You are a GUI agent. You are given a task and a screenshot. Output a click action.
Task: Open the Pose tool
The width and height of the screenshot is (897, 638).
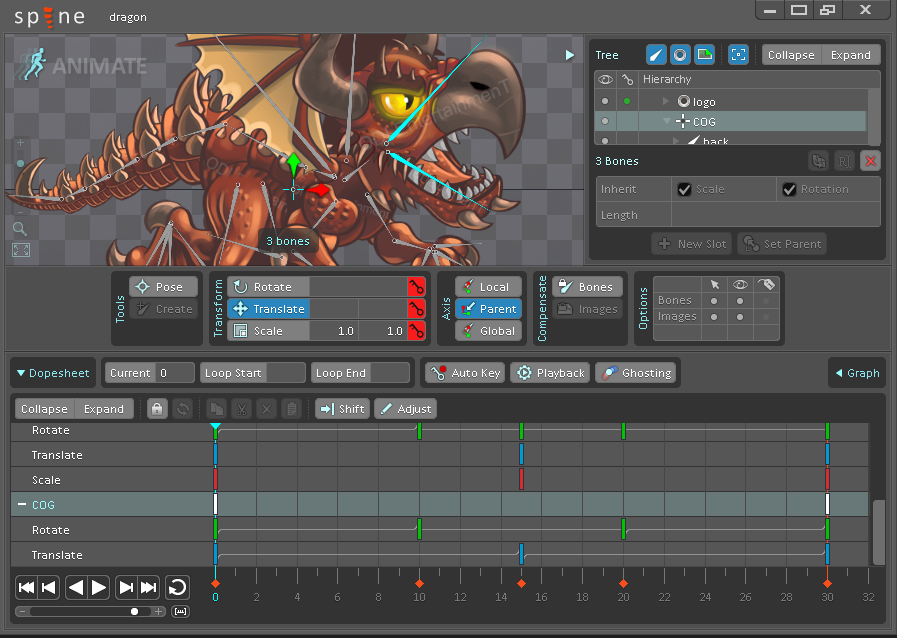click(165, 287)
